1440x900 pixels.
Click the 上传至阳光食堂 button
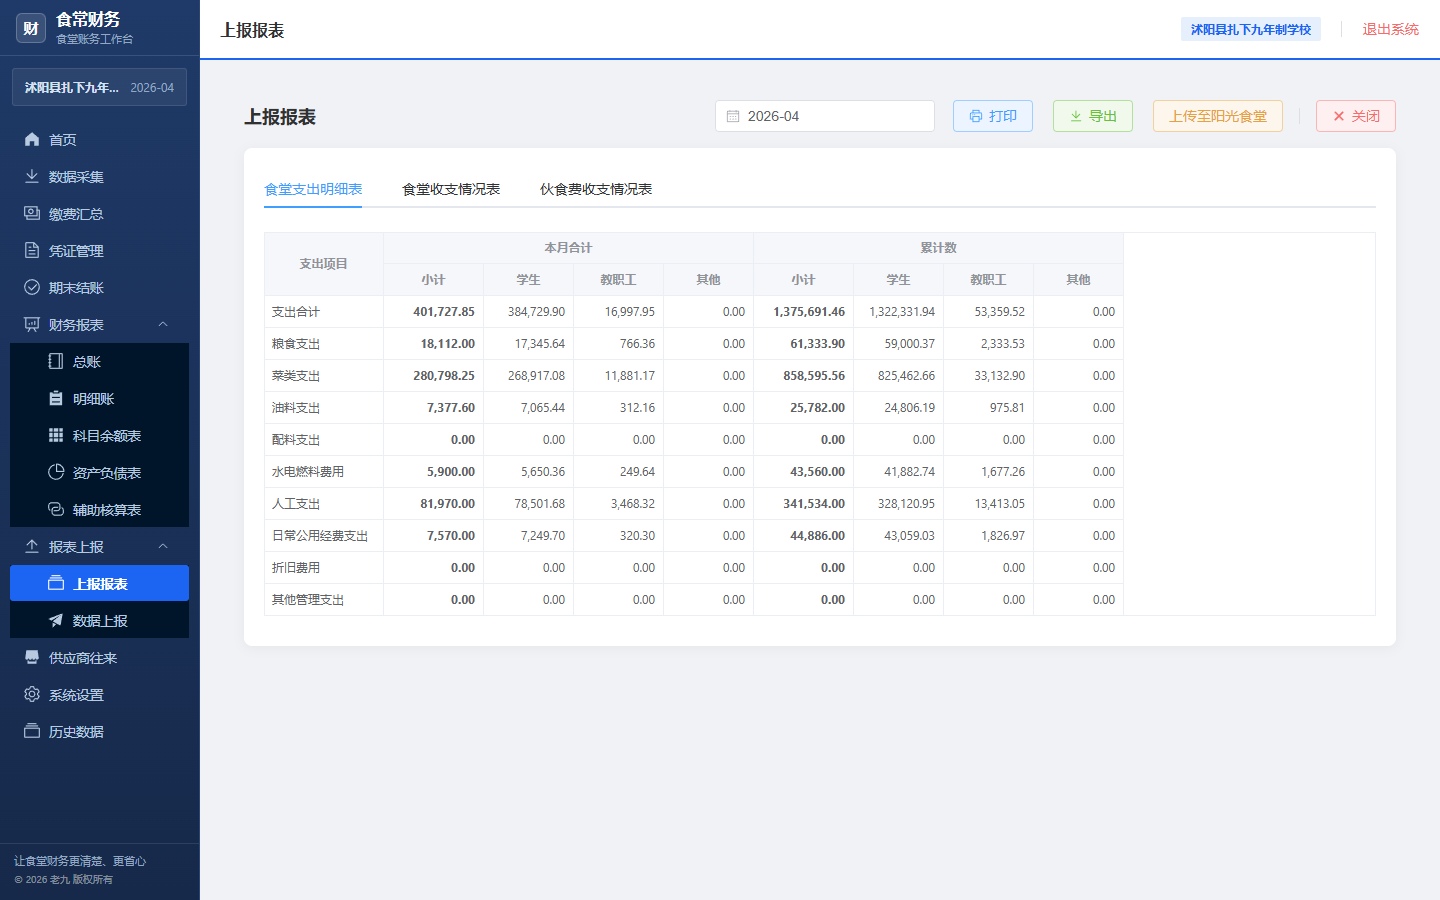(x=1218, y=116)
